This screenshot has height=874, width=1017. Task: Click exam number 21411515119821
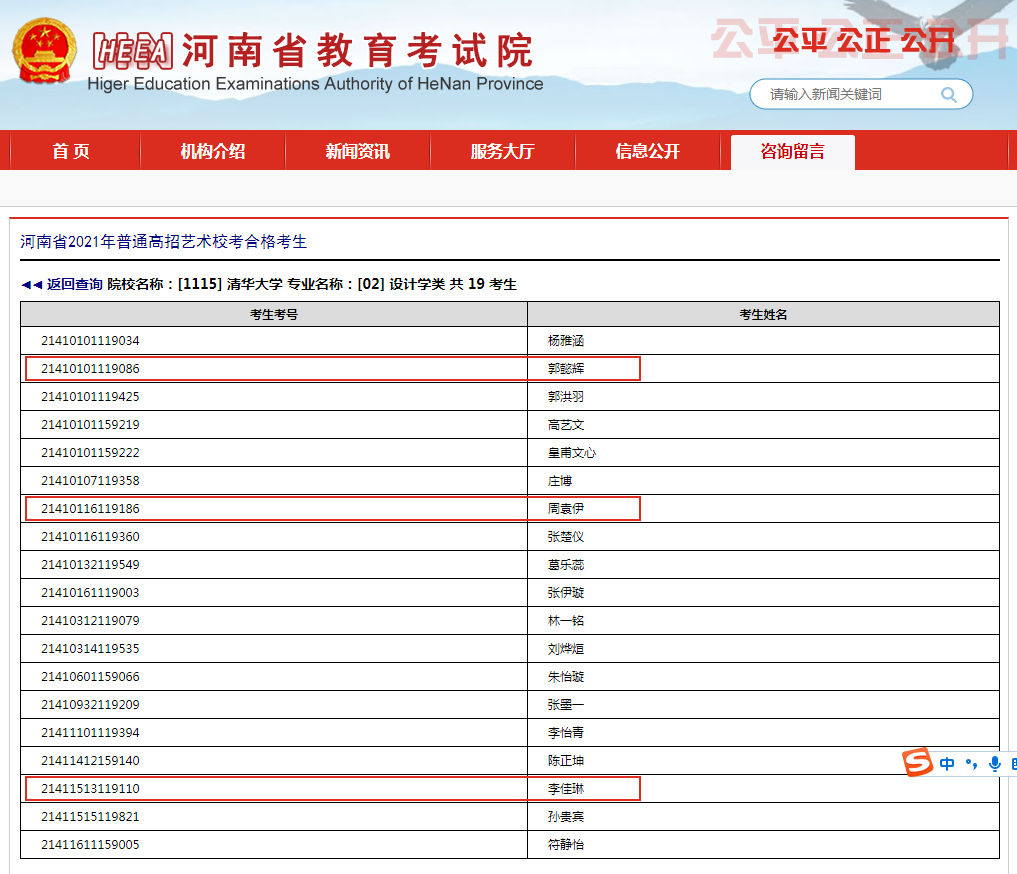click(90, 816)
